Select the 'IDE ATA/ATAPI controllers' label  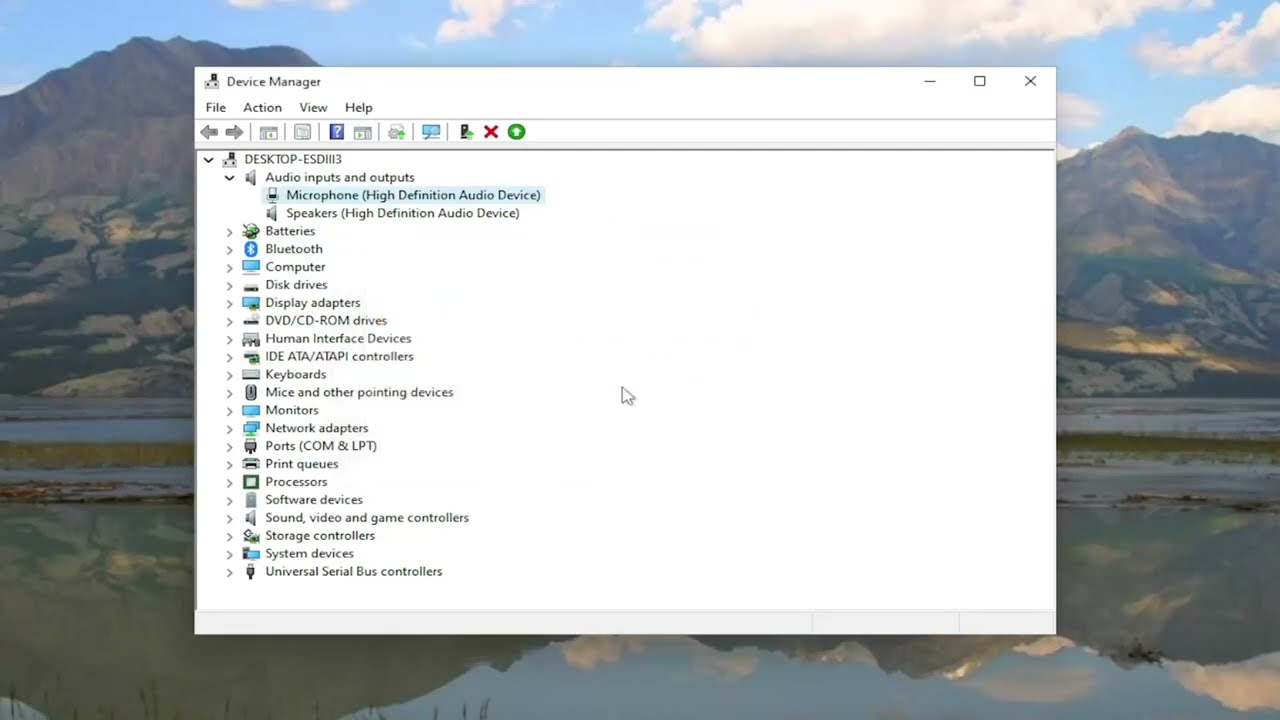[339, 356]
